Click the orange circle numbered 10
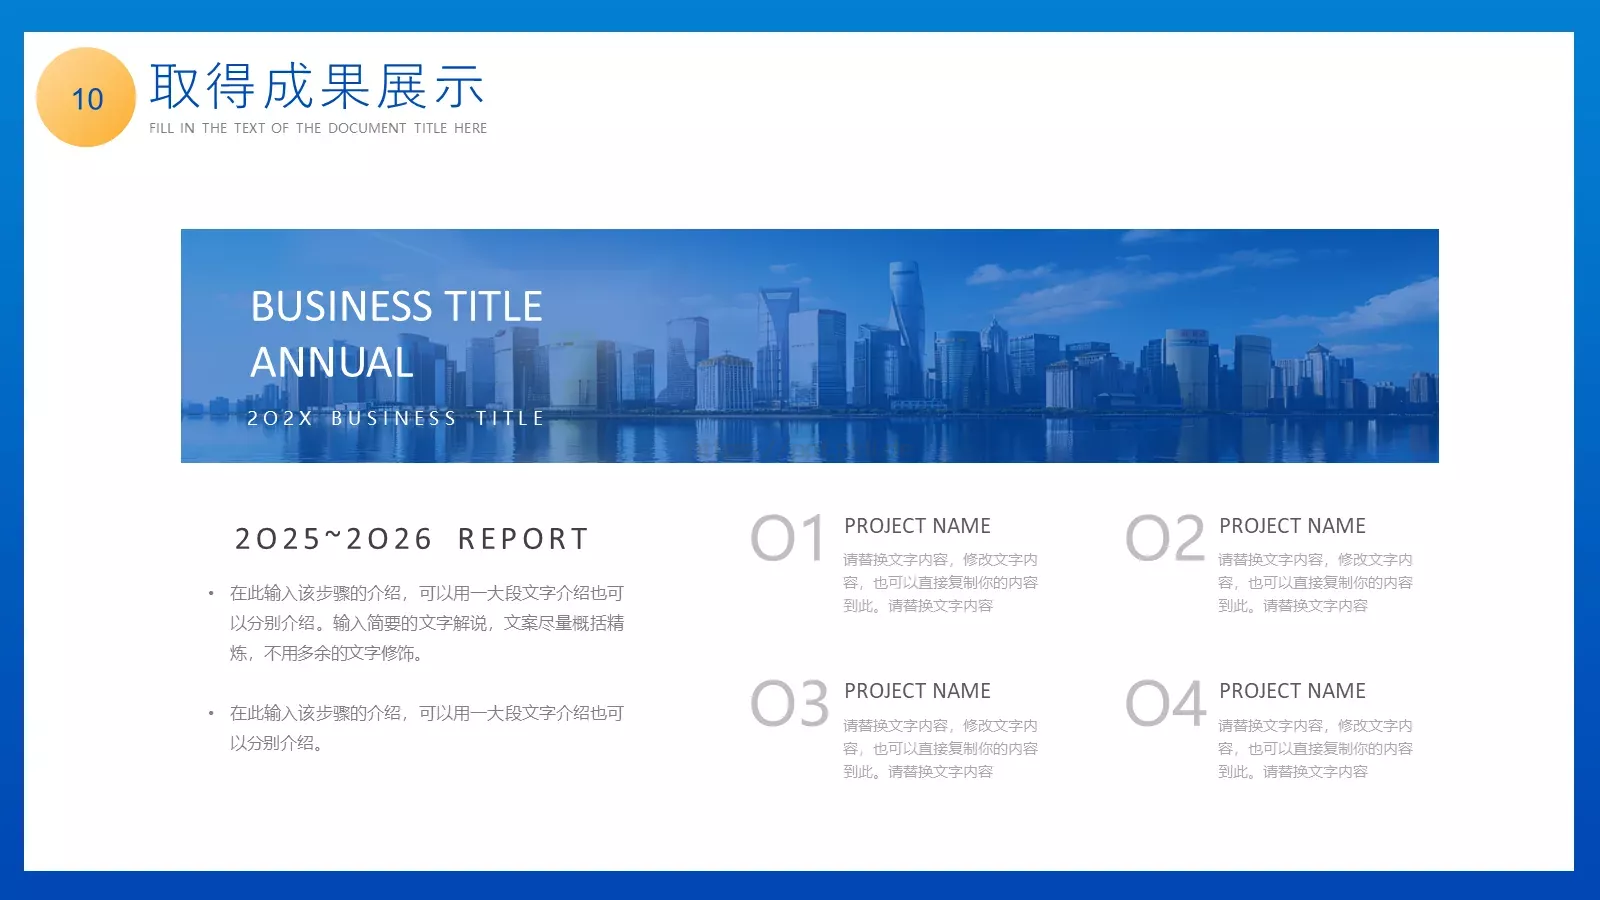The width and height of the screenshot is (1600, 900). [86, 97]
